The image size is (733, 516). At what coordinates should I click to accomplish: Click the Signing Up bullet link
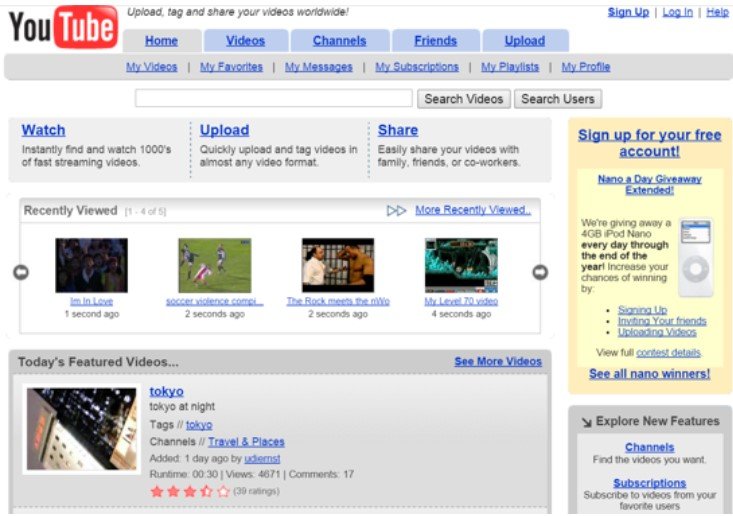coord(642,310)
